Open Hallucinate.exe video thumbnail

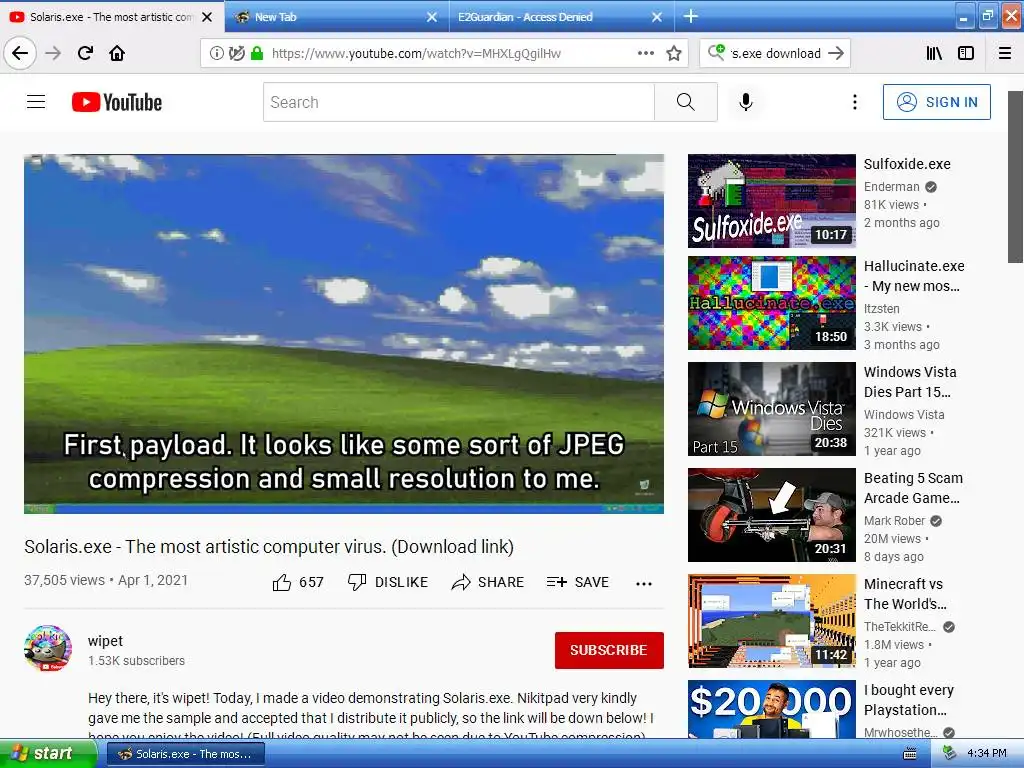click(772, 303)
